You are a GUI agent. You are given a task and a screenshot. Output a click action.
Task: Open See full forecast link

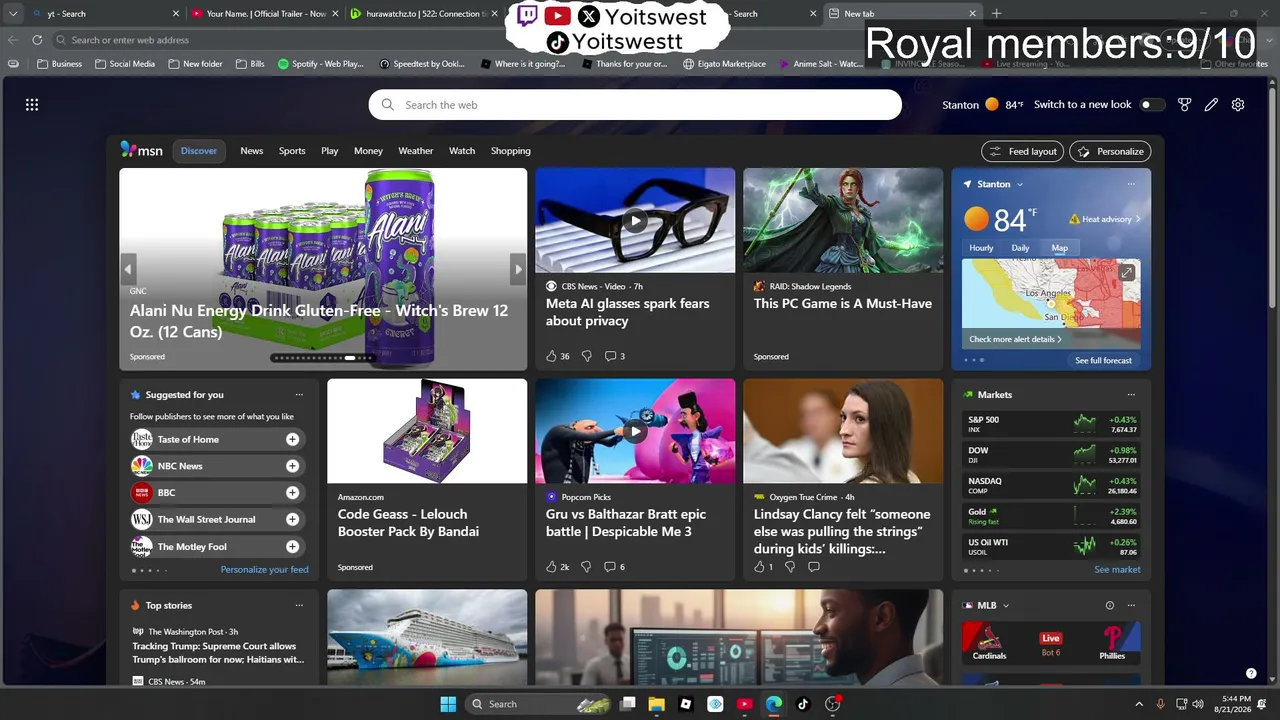coord(1103,360)
